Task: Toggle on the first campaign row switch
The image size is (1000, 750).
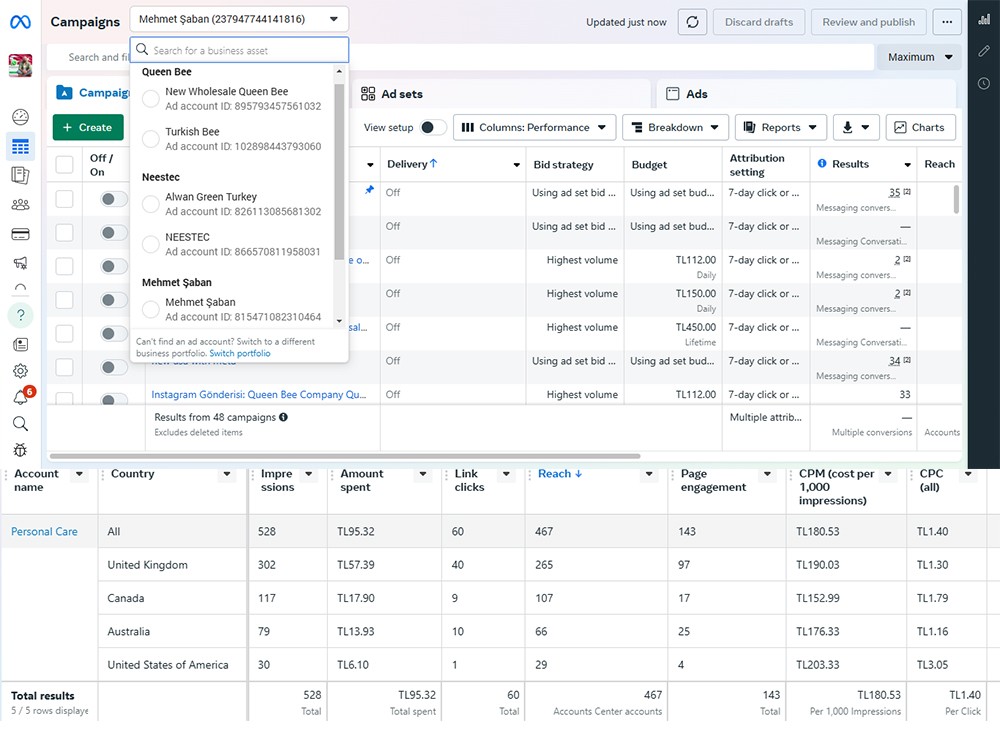Action: tap(113, 199)
